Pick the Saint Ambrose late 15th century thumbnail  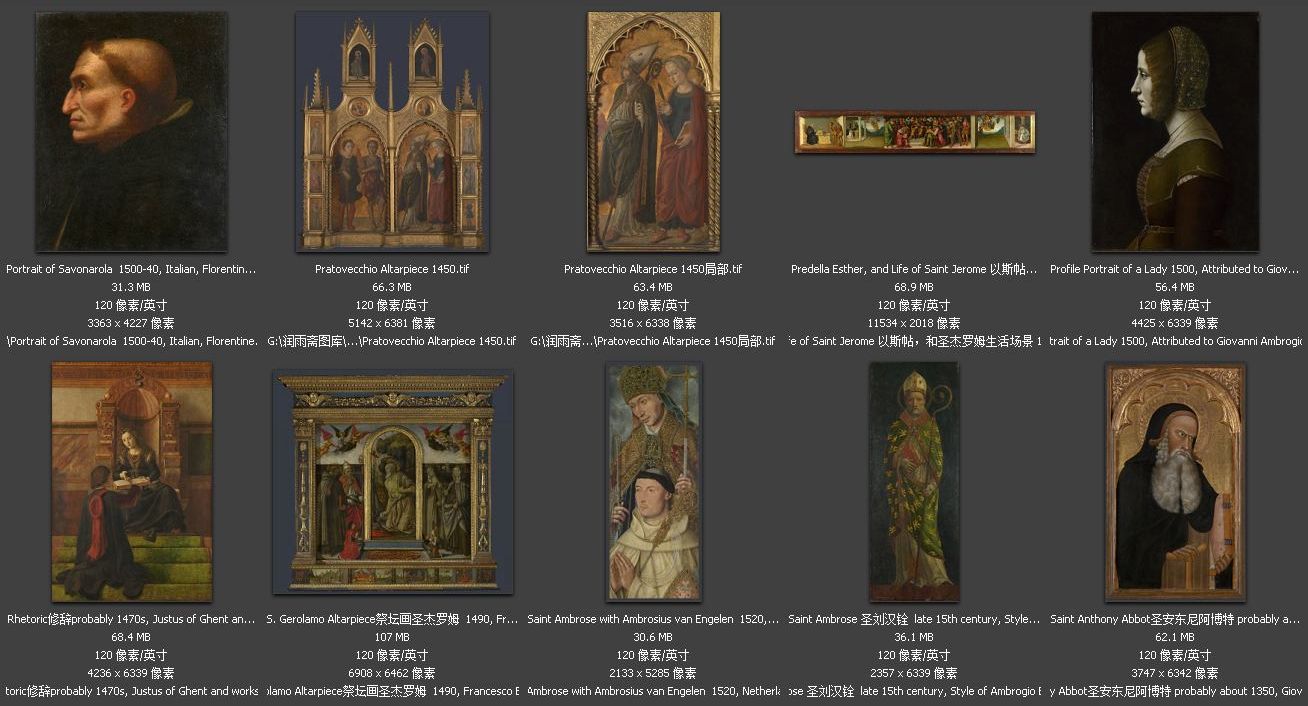[914, 482]
